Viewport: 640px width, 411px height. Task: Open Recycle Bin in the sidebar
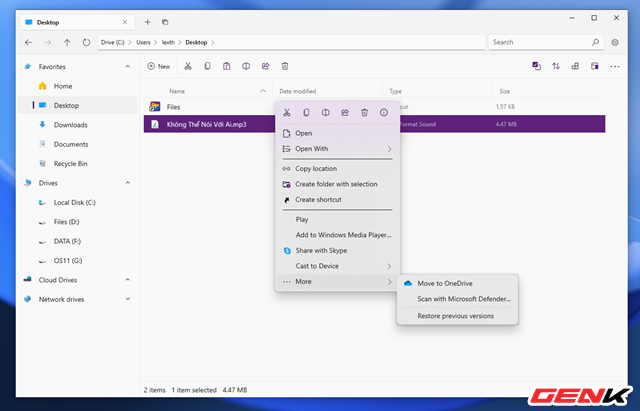coord(78,164)
